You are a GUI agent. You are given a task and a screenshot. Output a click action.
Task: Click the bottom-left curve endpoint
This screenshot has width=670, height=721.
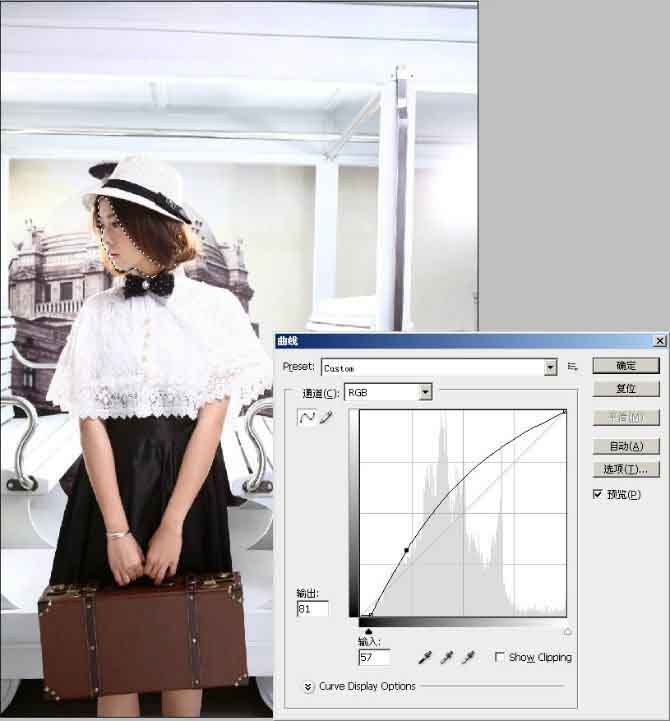[x=371, y=614]
